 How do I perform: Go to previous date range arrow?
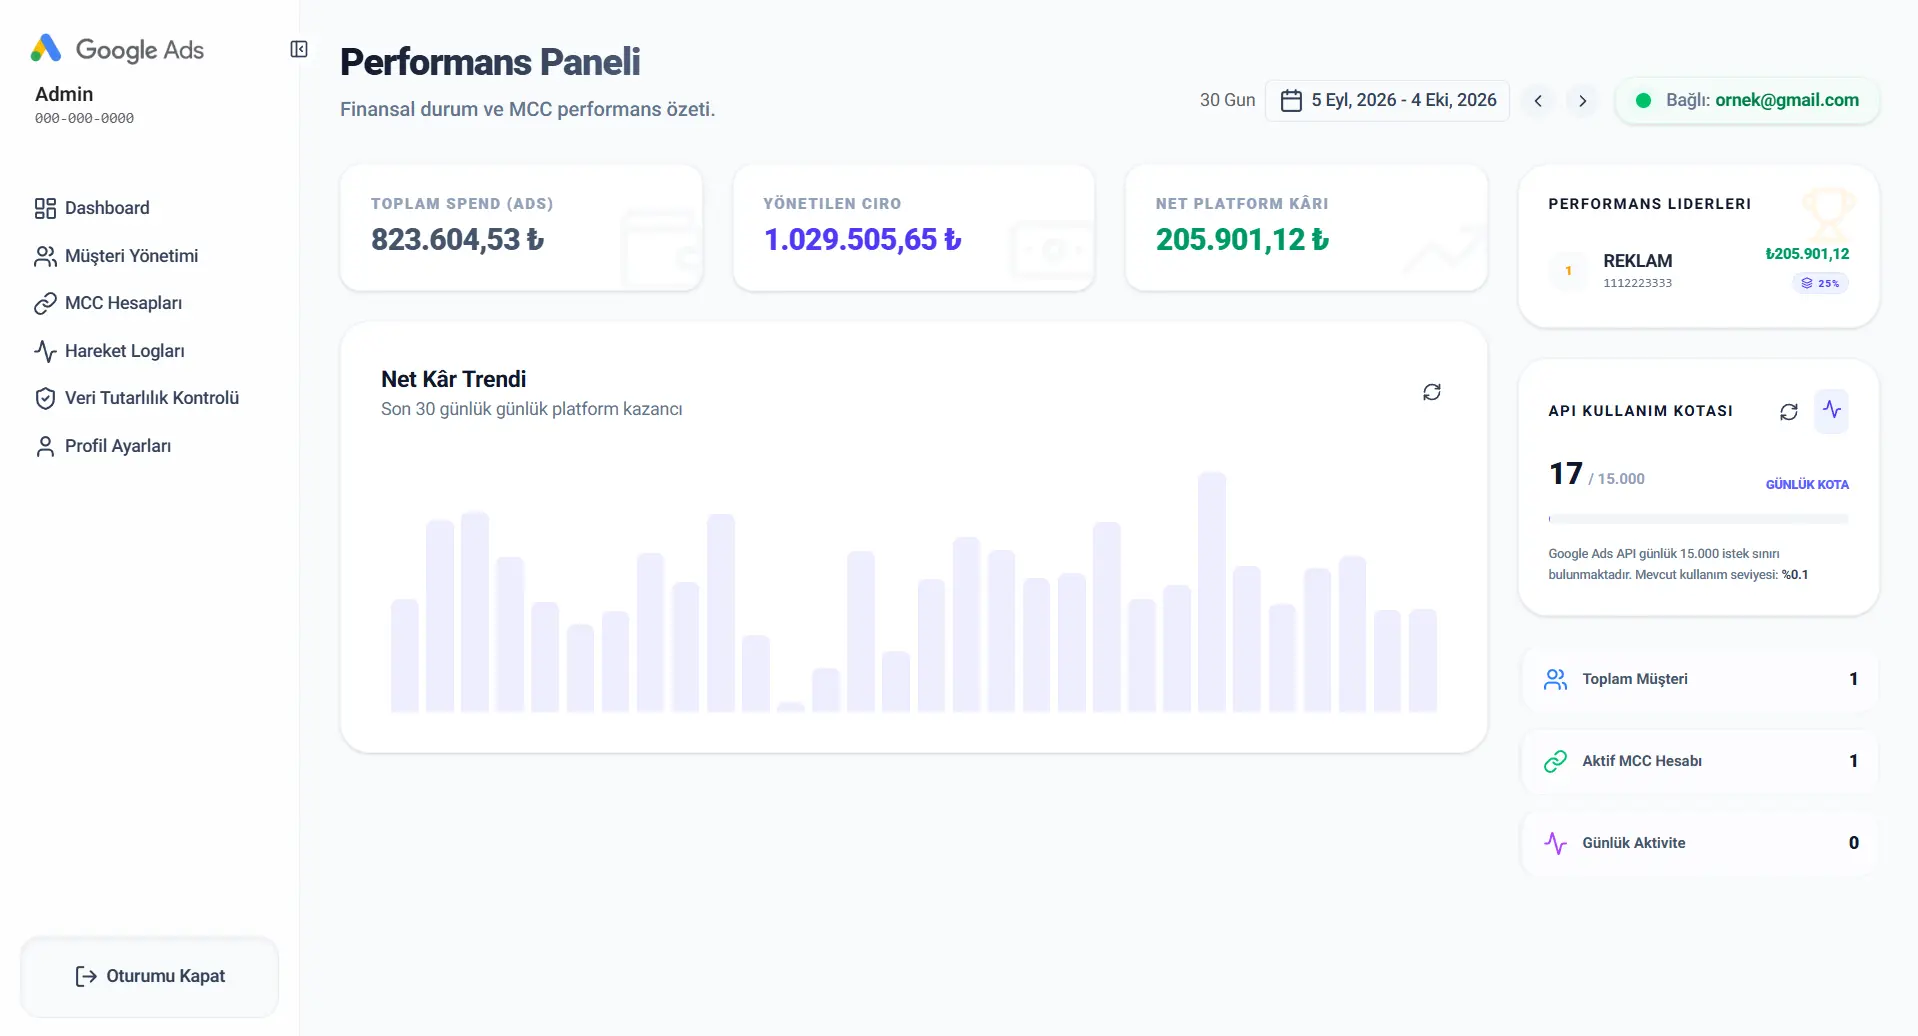[1538, 100]
